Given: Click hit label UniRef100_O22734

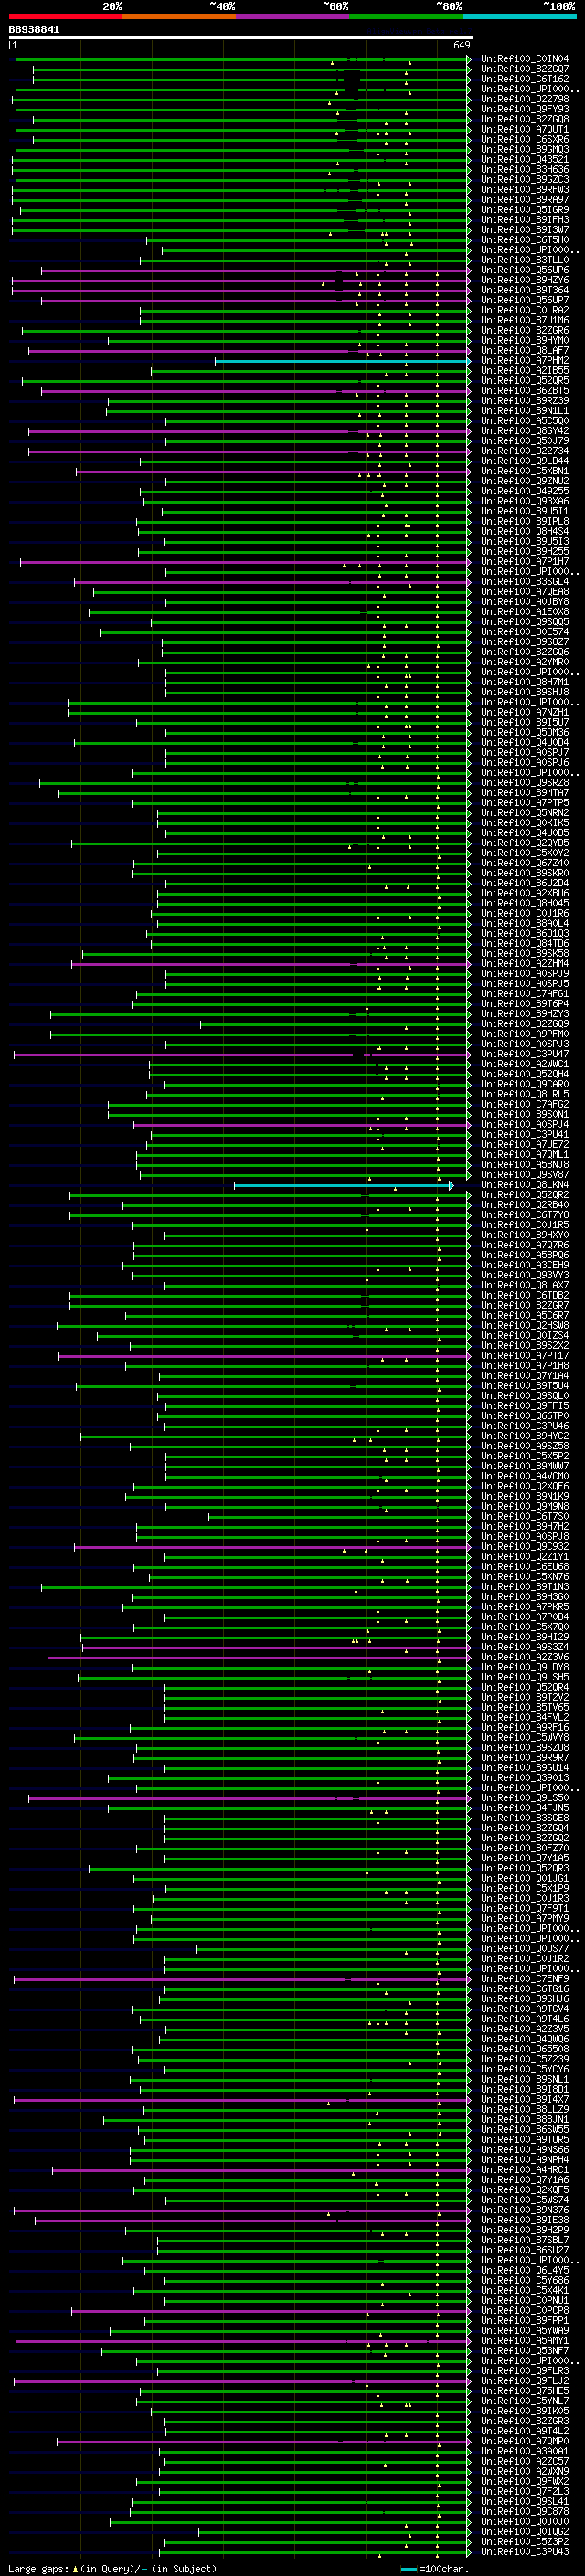Looking at the screenshot, I should coord(525,451).
